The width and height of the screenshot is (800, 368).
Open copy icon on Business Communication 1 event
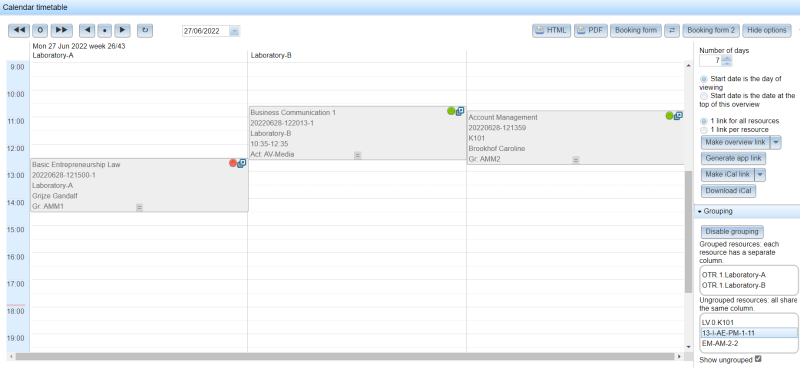point(460,111)
